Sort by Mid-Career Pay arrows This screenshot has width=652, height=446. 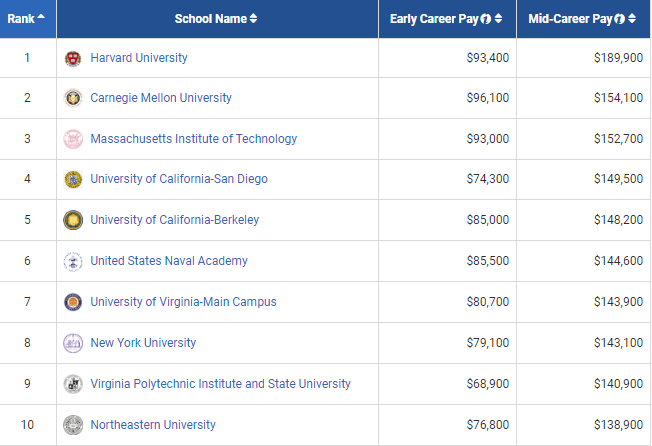coord(633,19)
